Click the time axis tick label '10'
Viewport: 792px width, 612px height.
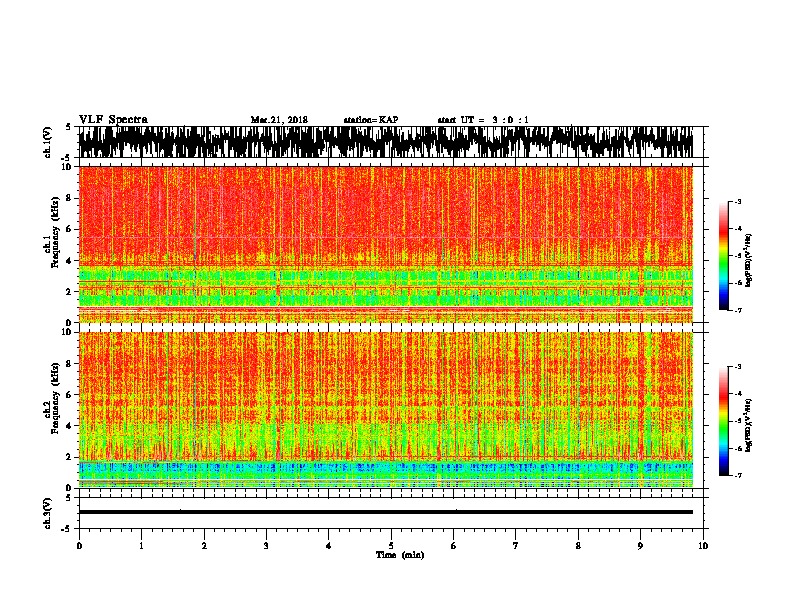(x=703, y=546)
